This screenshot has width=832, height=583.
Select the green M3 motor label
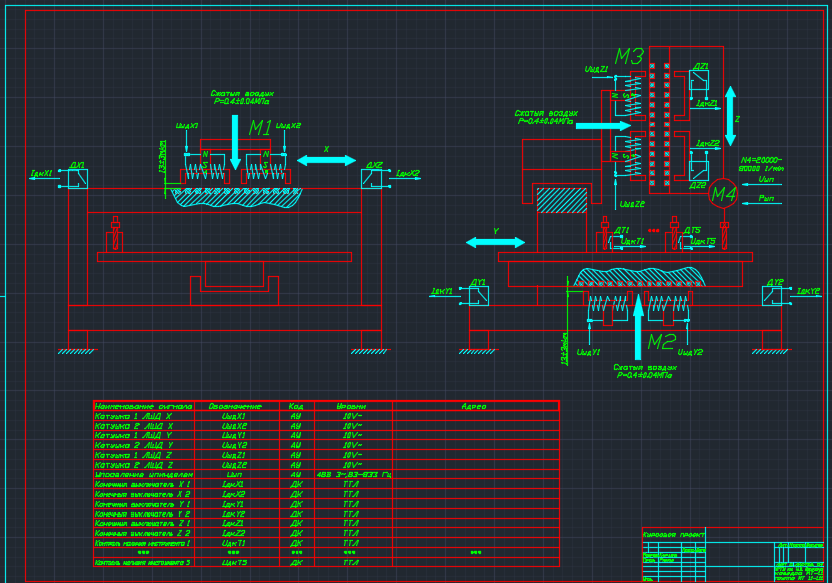coord(628,57)
